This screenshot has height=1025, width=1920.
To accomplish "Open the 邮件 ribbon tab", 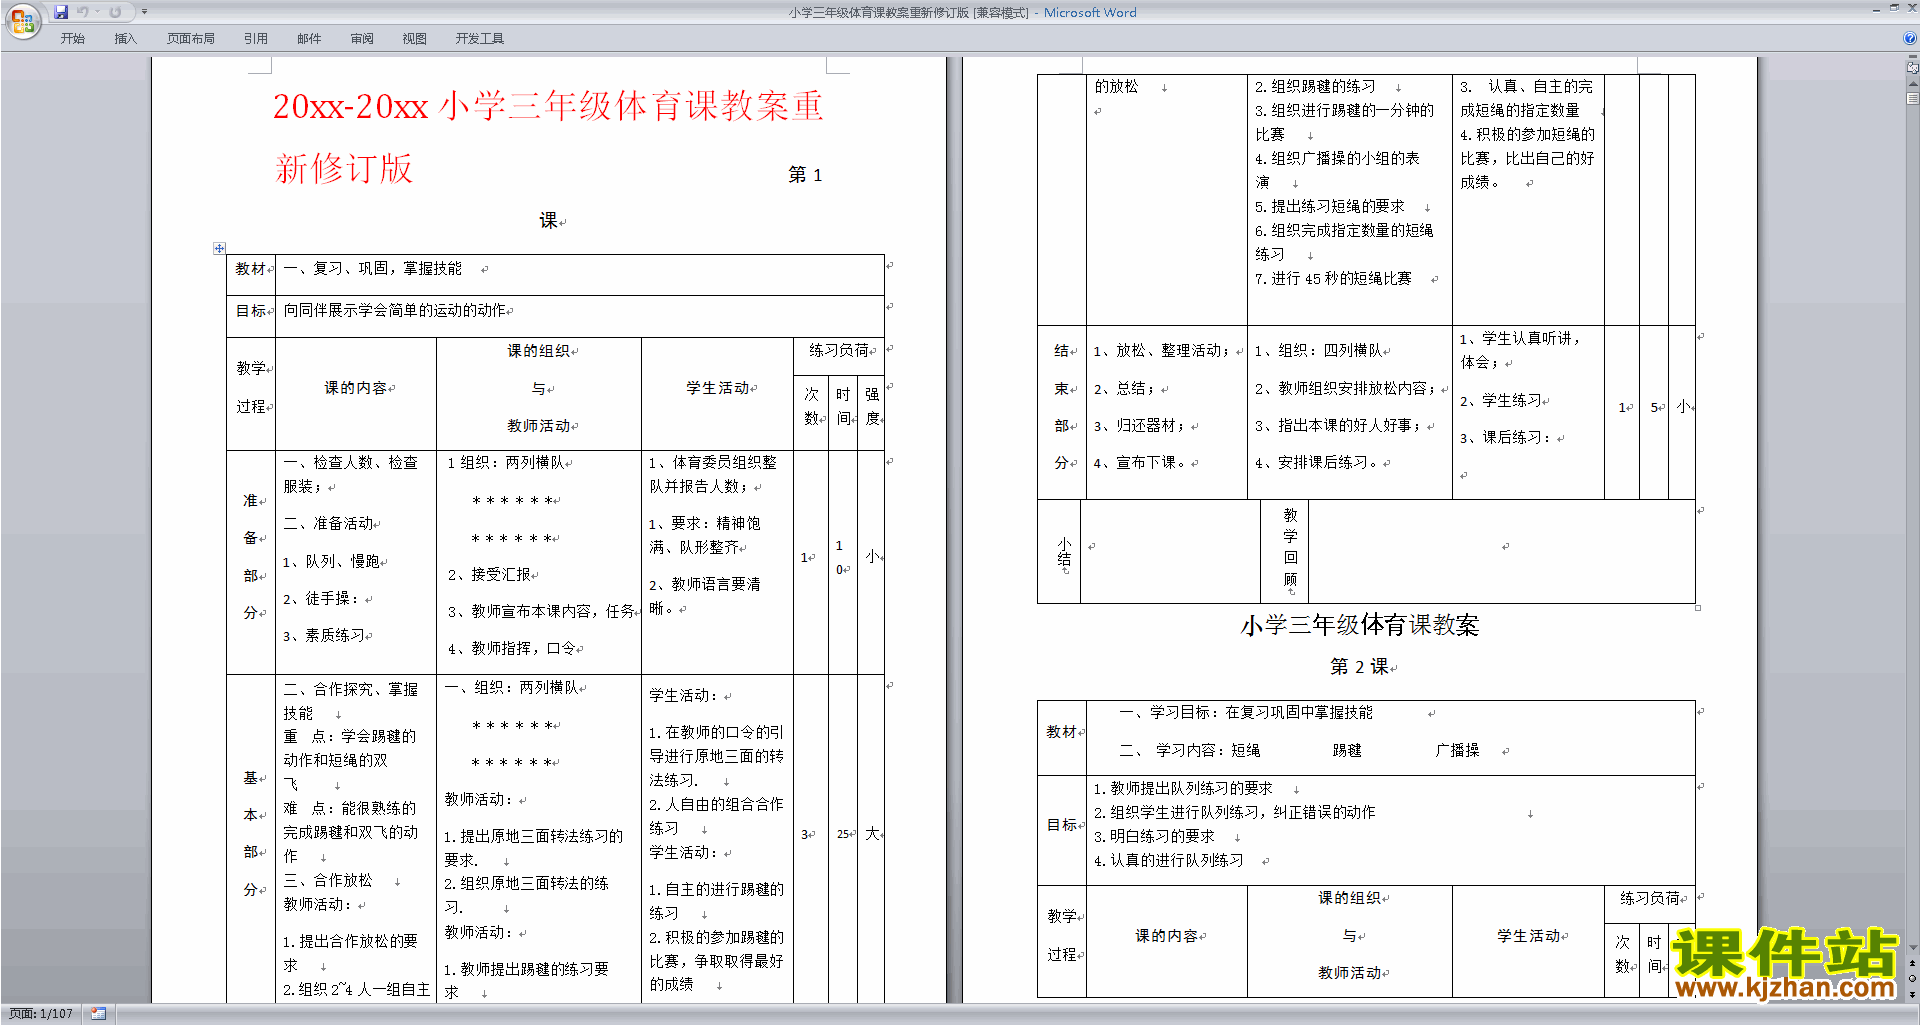I will (x=309, y=39).
